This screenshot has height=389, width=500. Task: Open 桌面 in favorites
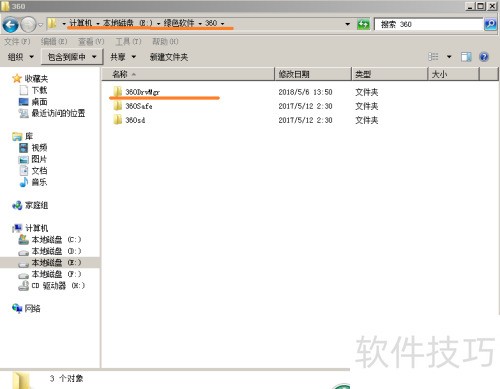[x=39, y=102]
